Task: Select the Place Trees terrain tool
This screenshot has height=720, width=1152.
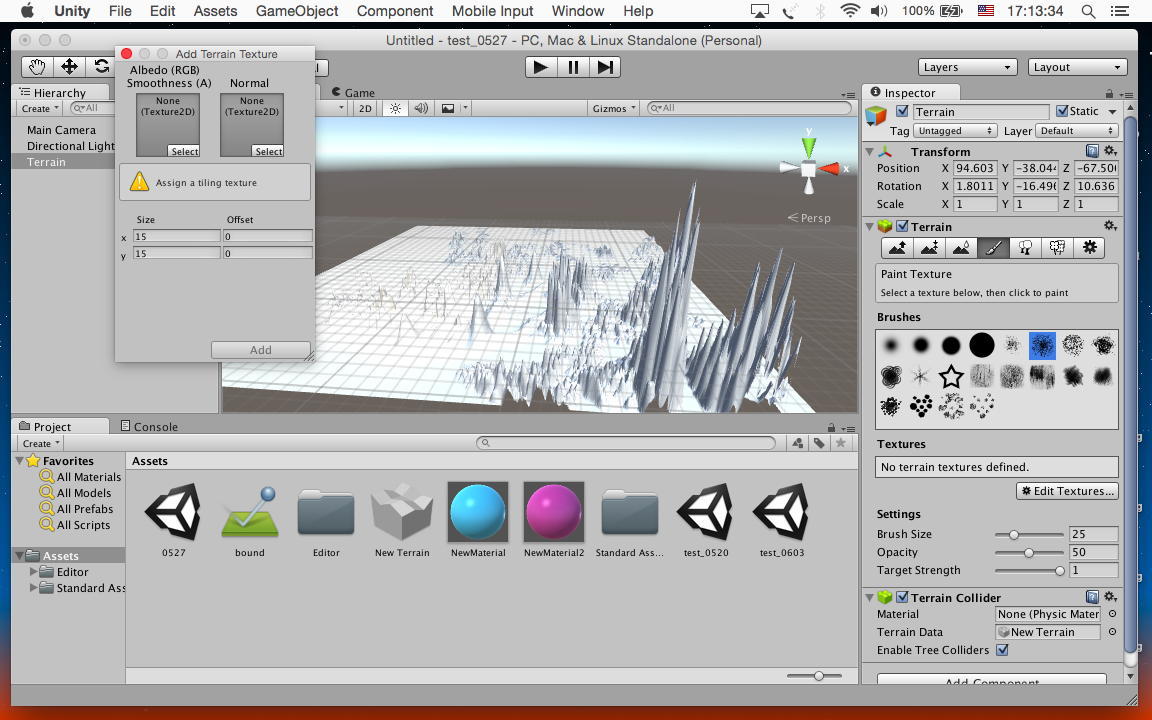Action: point(1025,248)
